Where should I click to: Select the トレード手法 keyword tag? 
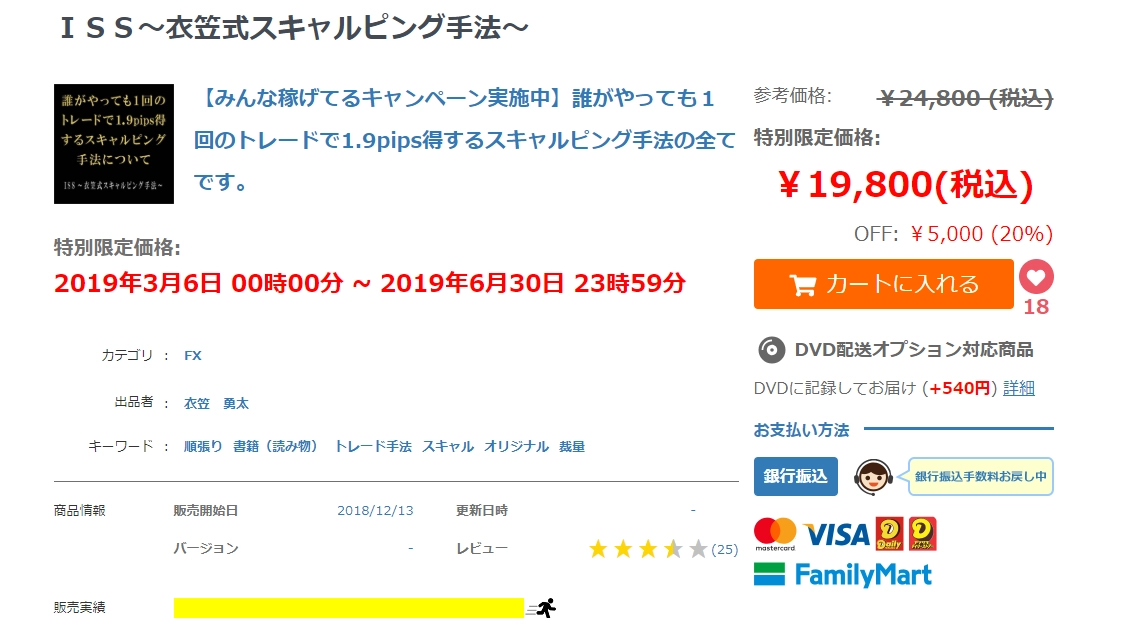373,447
